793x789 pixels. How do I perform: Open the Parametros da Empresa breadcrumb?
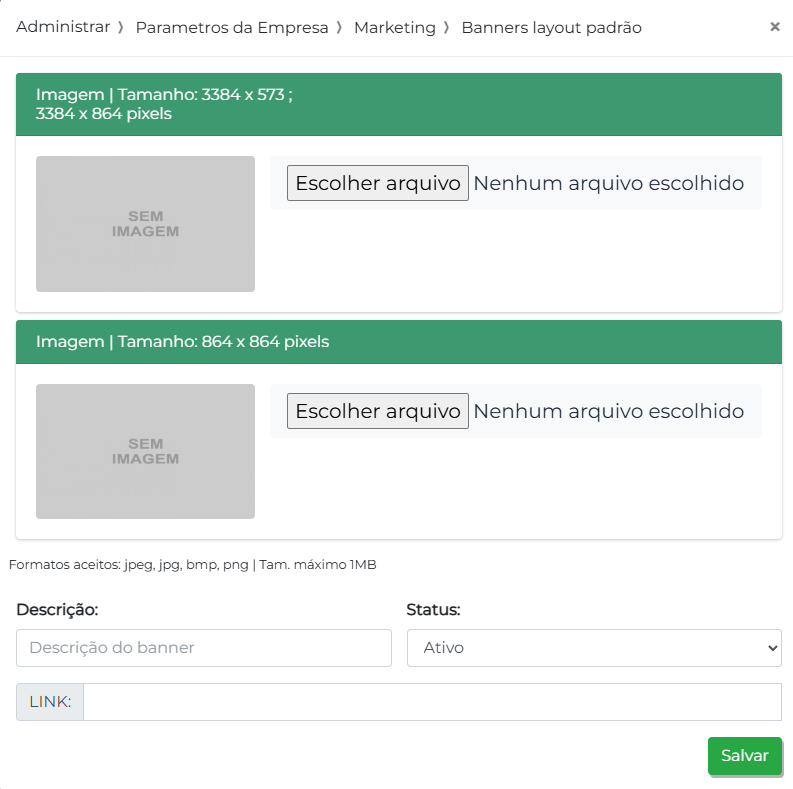click(x=232, y=28)
